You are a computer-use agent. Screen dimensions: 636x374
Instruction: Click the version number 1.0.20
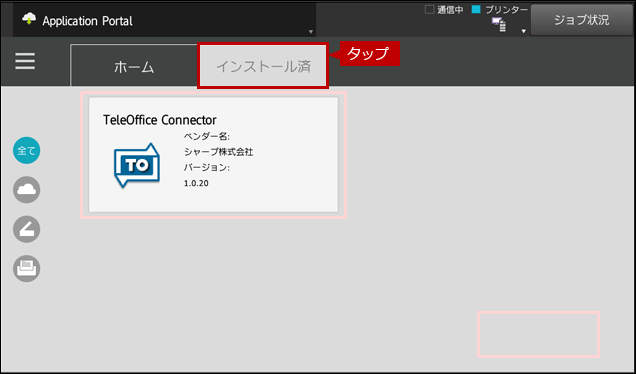[196, 183]
